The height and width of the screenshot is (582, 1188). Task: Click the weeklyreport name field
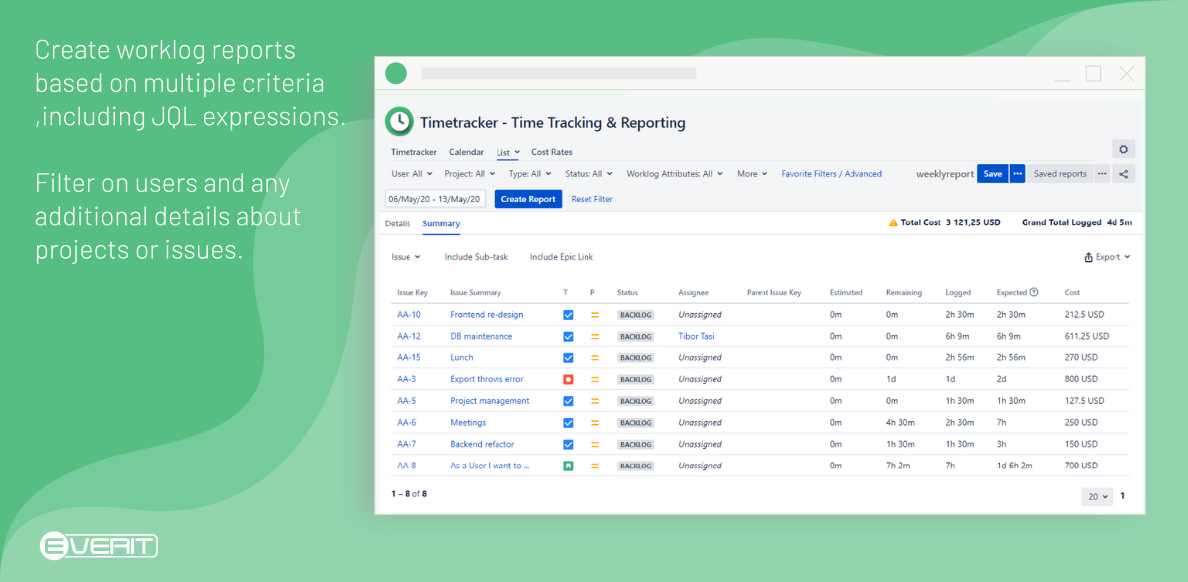coord(945,174)
